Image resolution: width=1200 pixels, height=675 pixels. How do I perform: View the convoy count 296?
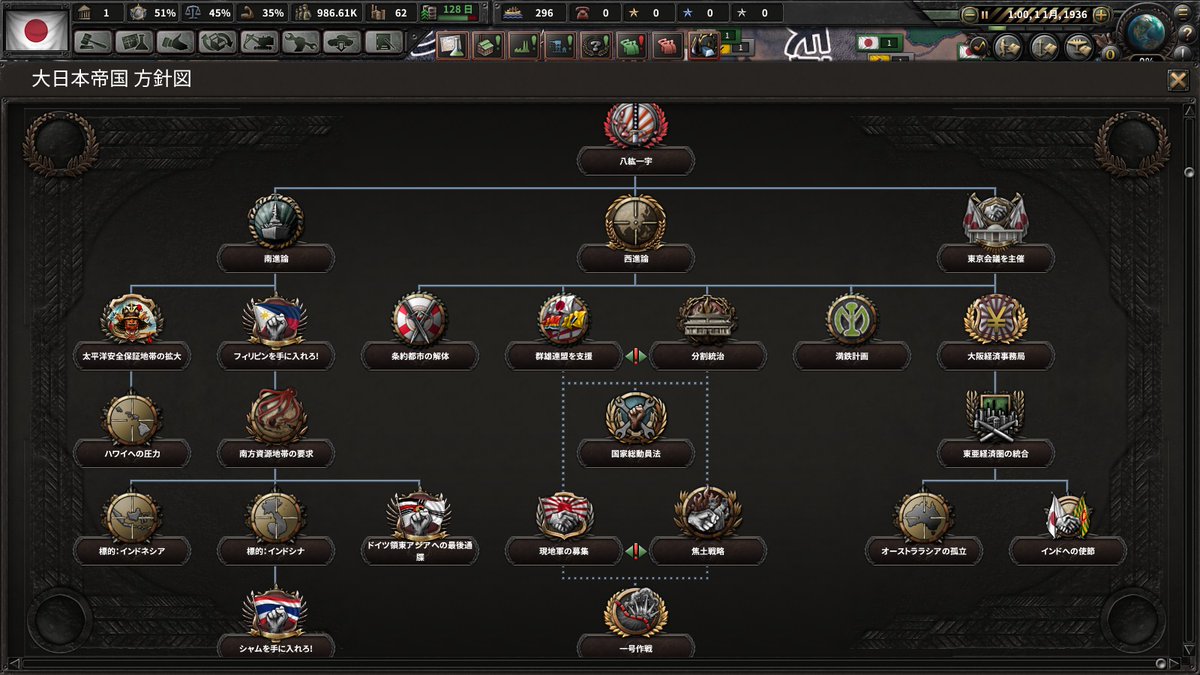point(531,13)
